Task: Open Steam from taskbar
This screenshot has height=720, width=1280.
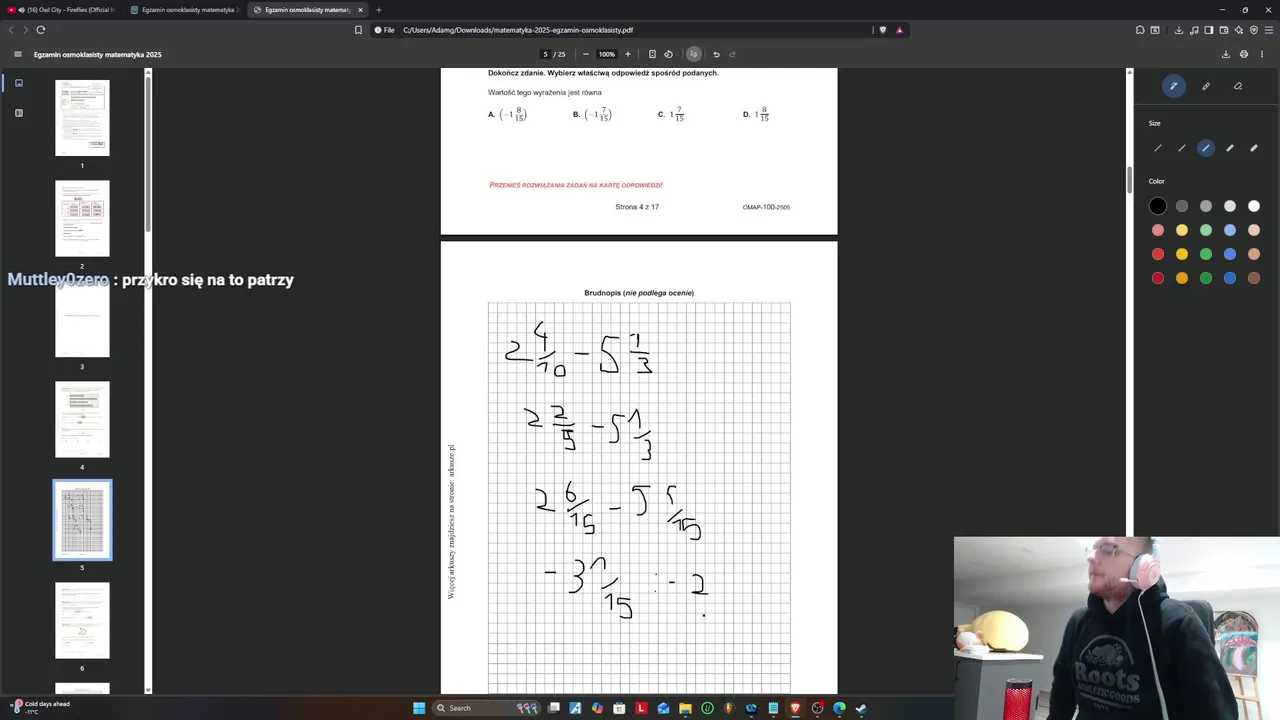Action: point(861,708)
